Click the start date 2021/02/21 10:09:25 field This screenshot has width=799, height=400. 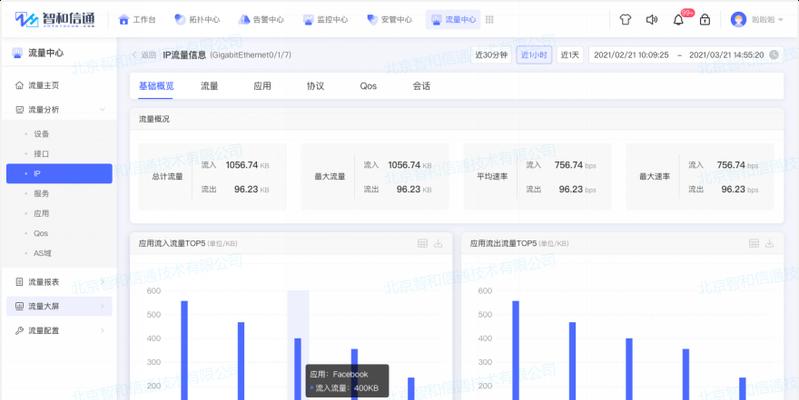click(x=631, y=55)
